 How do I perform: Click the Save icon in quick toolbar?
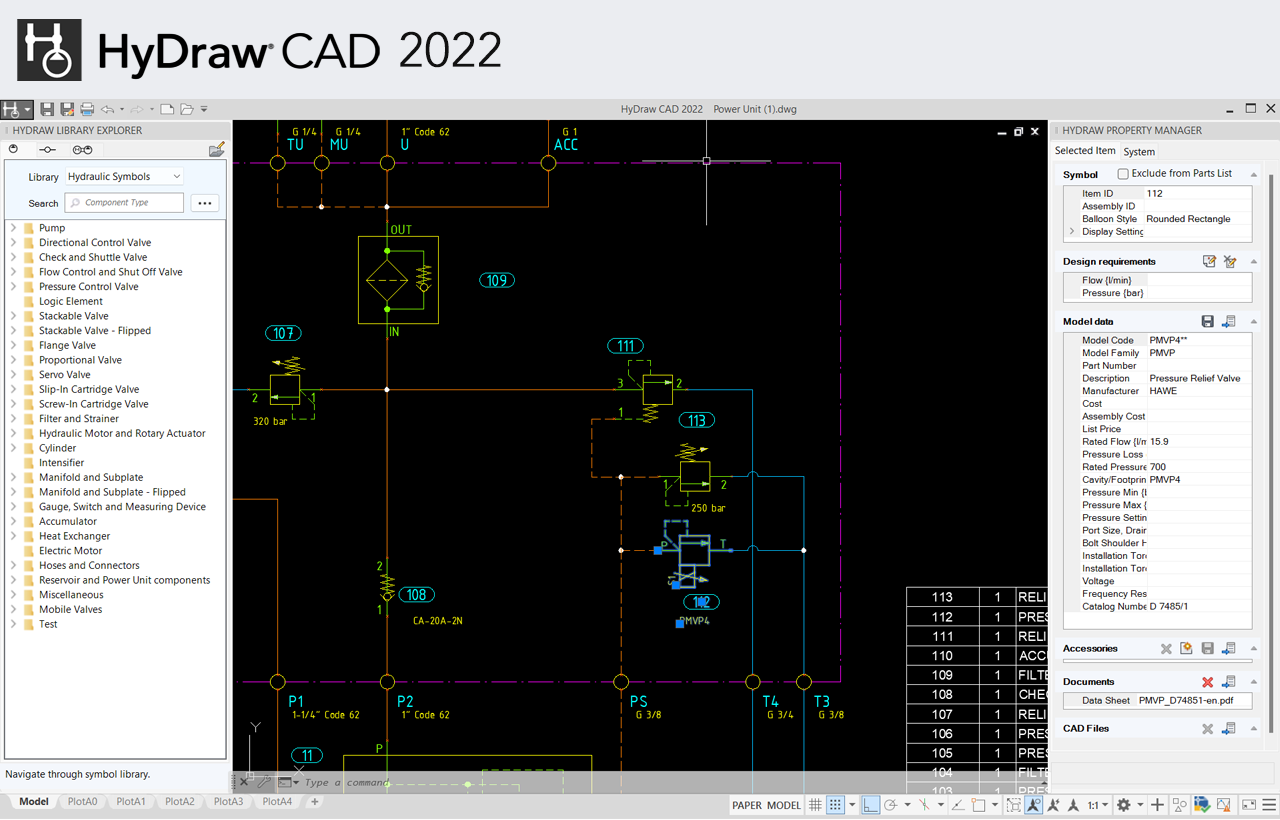click(47, 109)
